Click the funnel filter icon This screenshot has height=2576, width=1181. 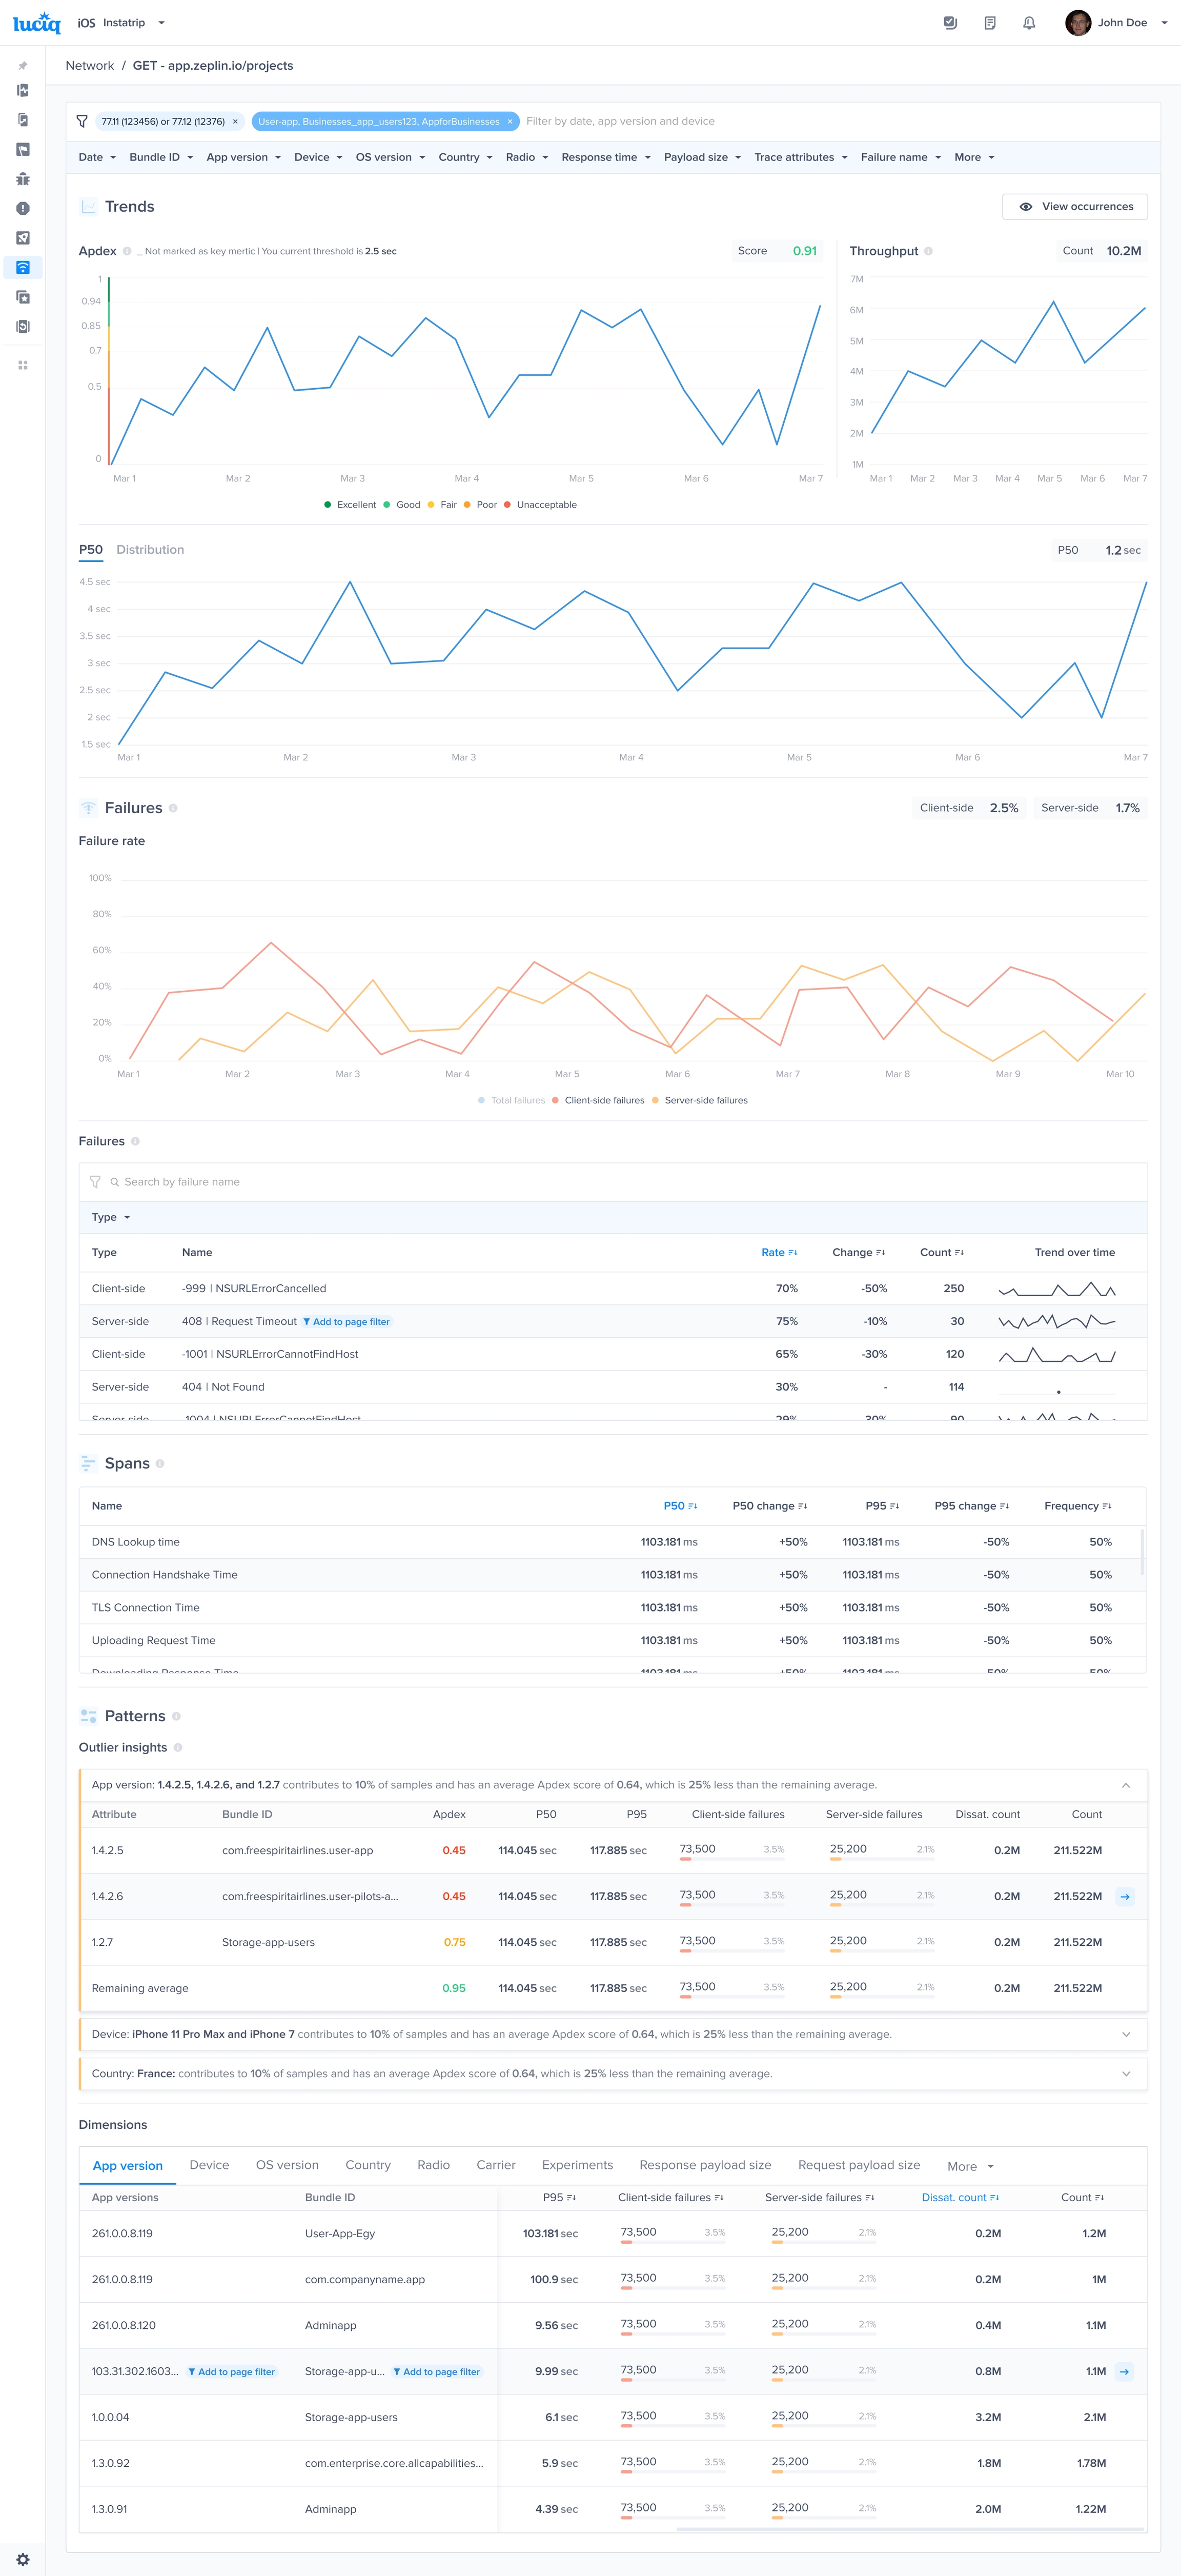[82, 121]
